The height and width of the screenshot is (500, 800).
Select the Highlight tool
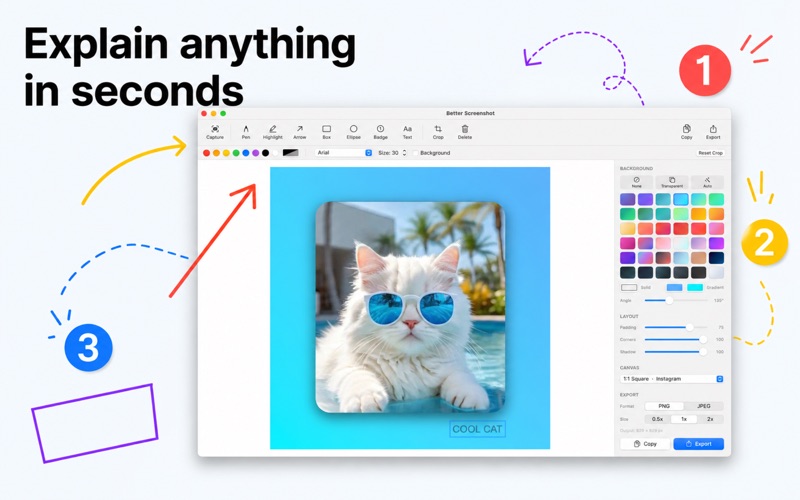click(272, 132)
